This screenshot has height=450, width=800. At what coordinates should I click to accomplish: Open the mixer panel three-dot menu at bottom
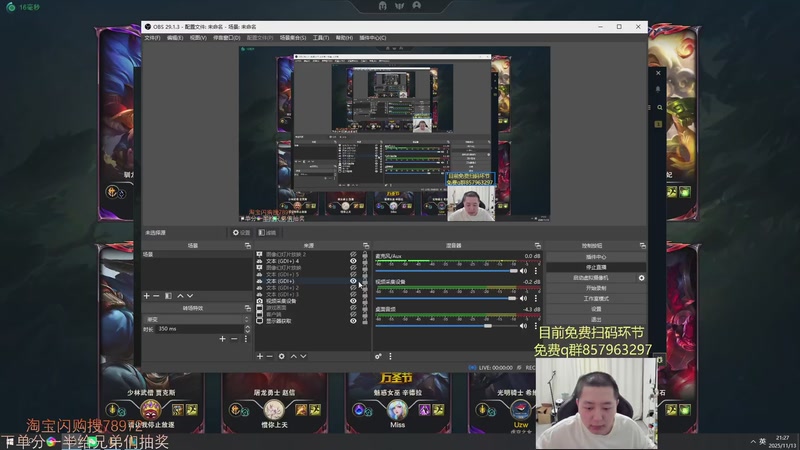click(x=390, y=356)
